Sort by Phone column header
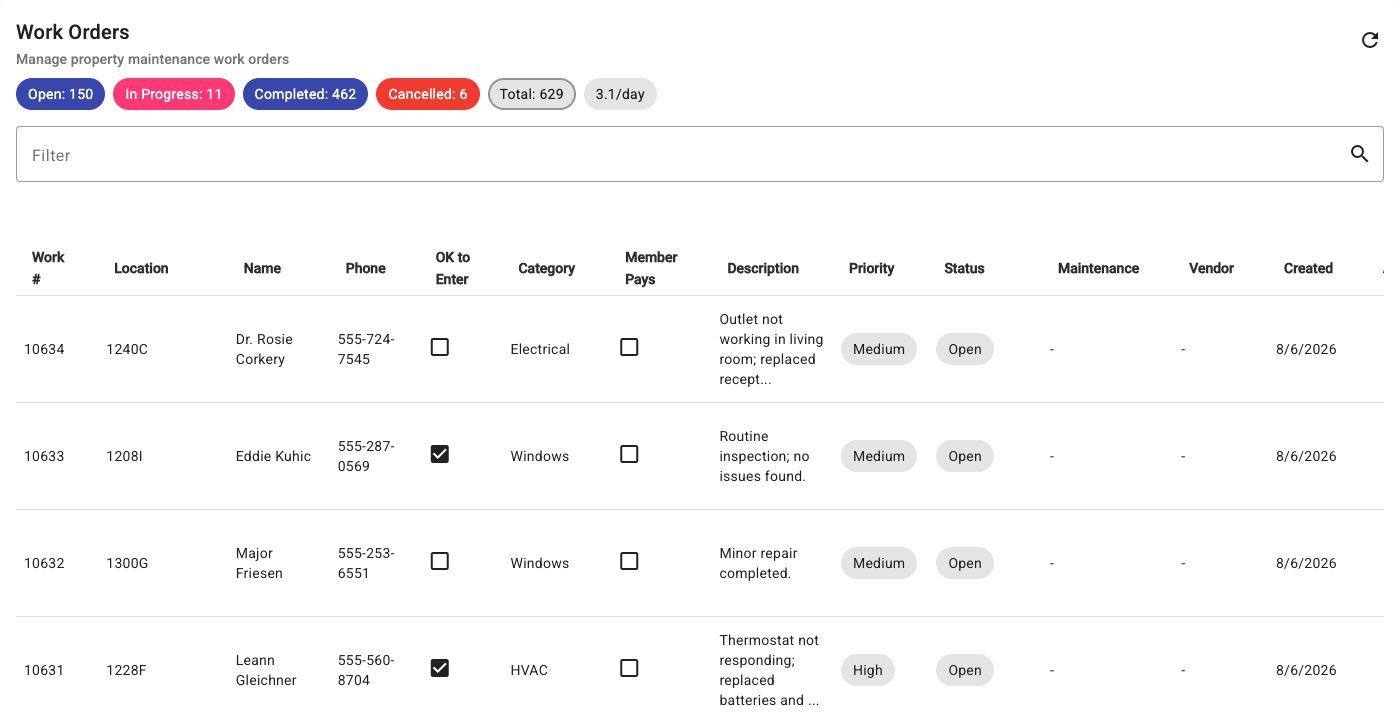 tap(365, 268)
